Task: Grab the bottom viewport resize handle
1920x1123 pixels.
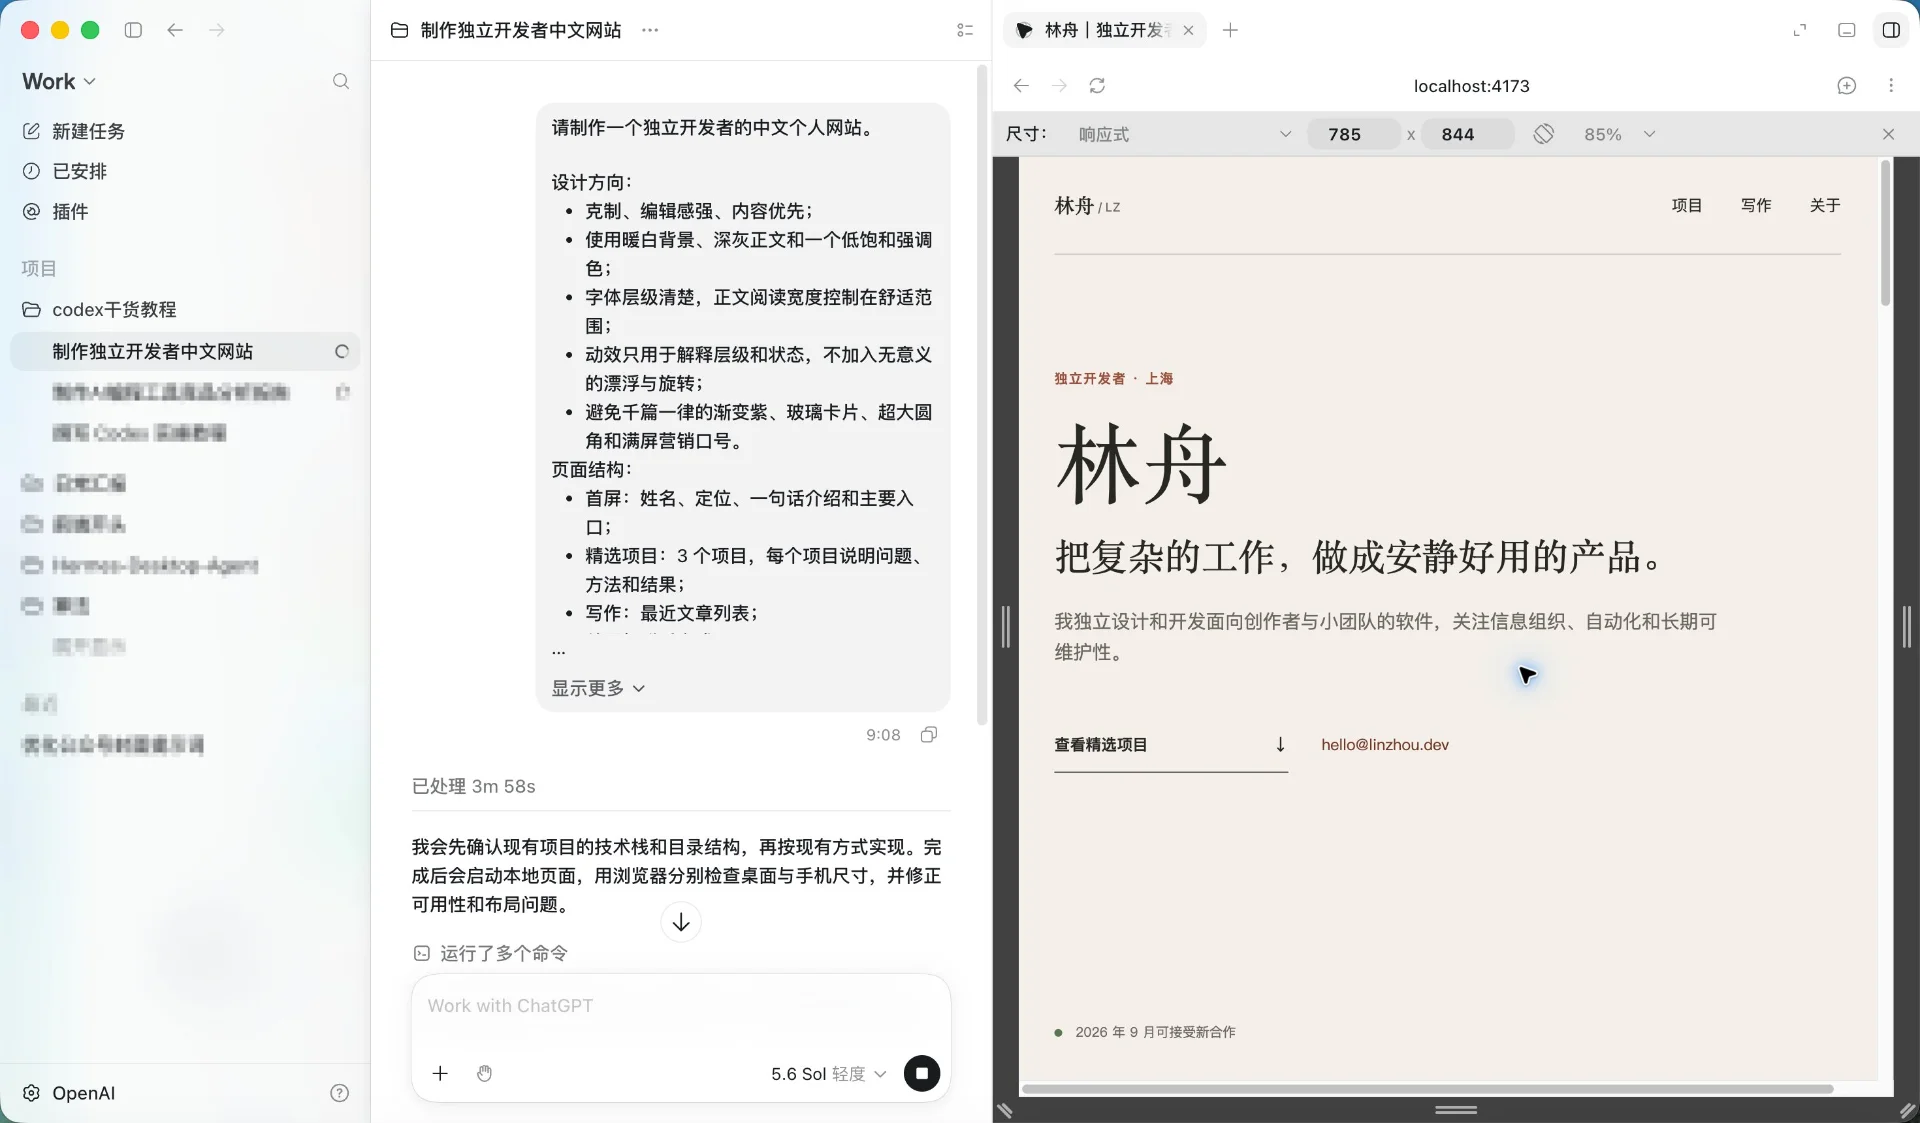Action: 1456,1110
